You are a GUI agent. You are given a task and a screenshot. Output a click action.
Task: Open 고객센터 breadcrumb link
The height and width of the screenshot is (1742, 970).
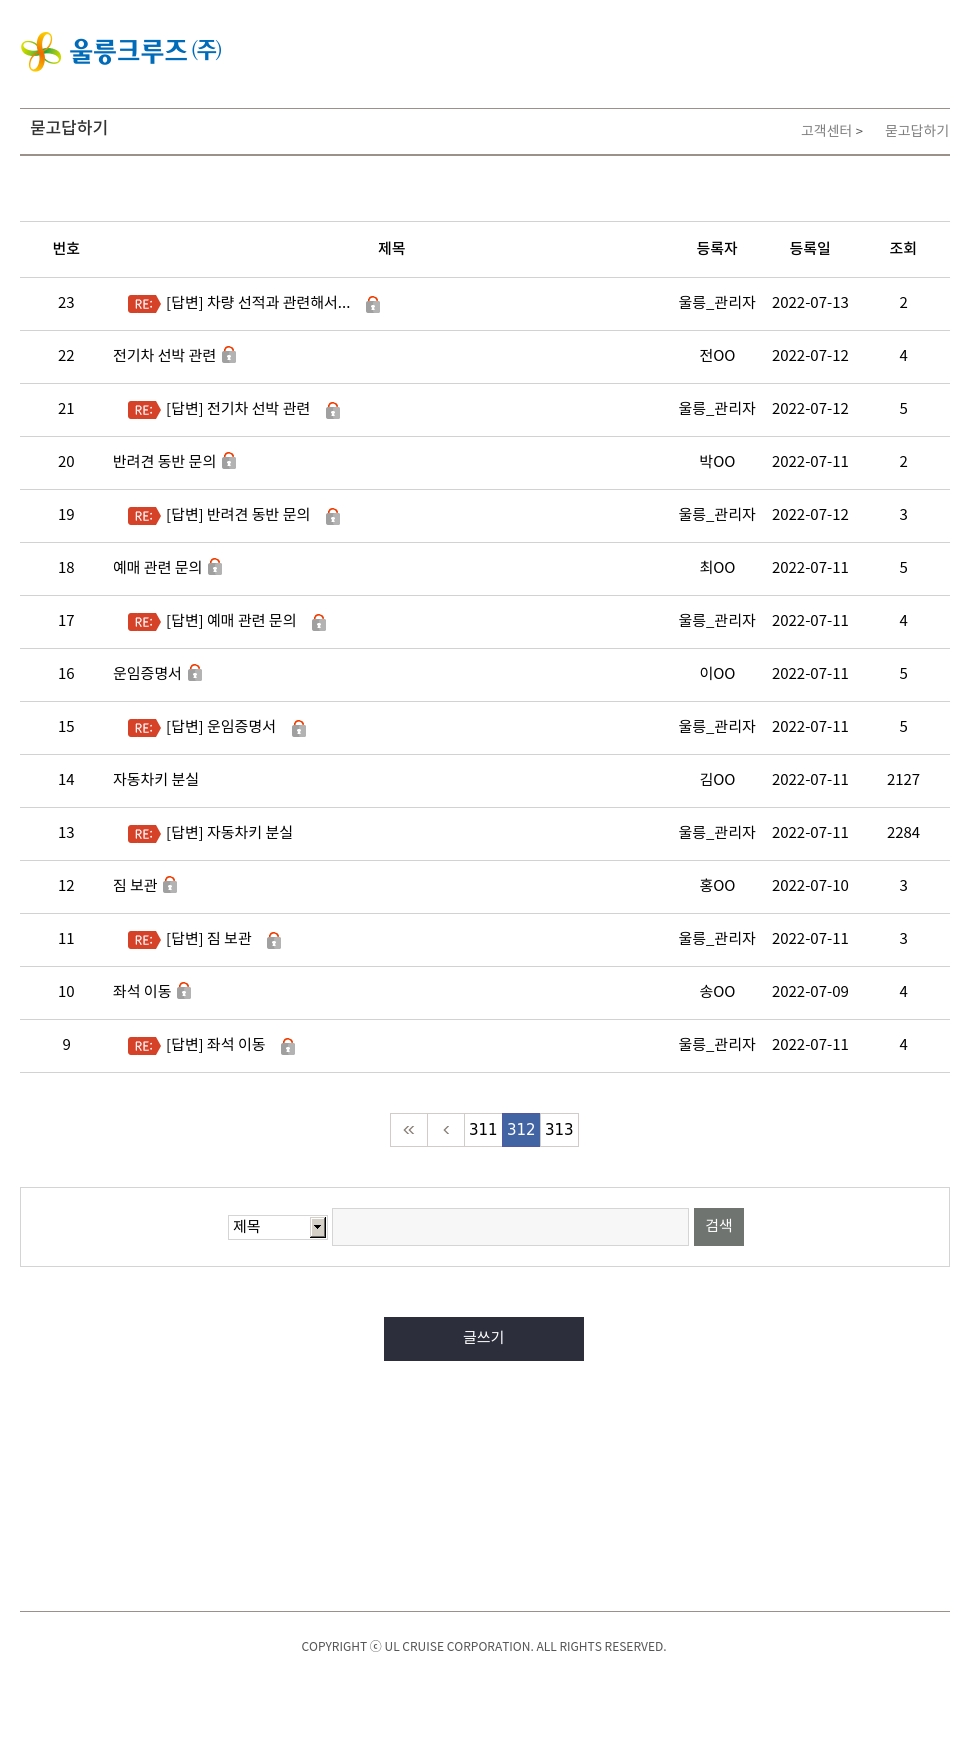coord(827,131)
